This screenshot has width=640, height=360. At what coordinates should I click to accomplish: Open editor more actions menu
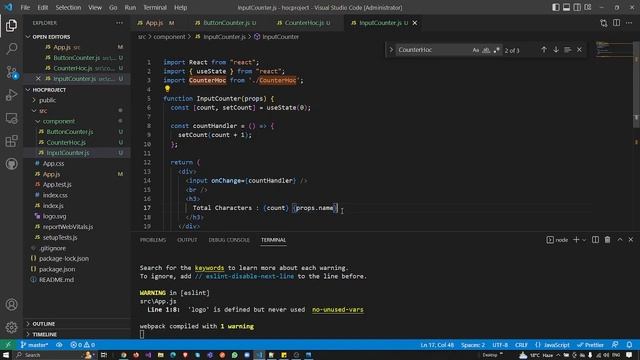[629, 23]
